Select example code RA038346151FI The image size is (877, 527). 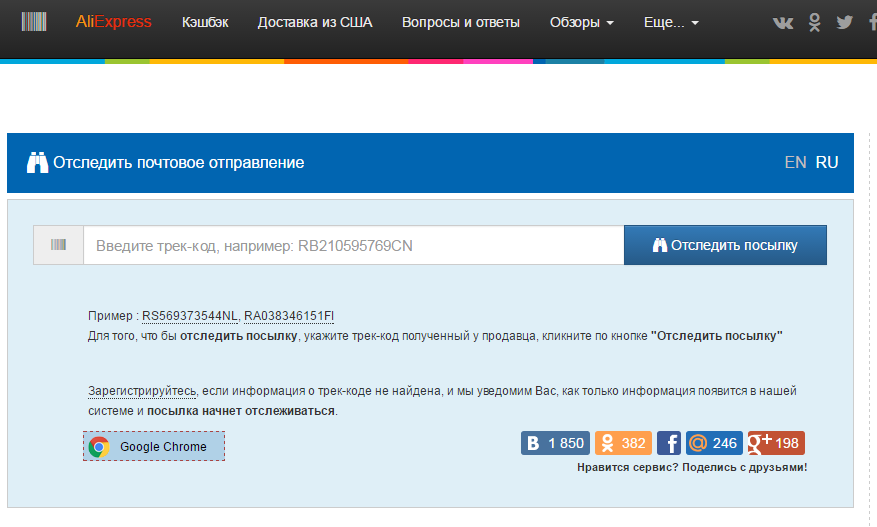coord(289,316)
